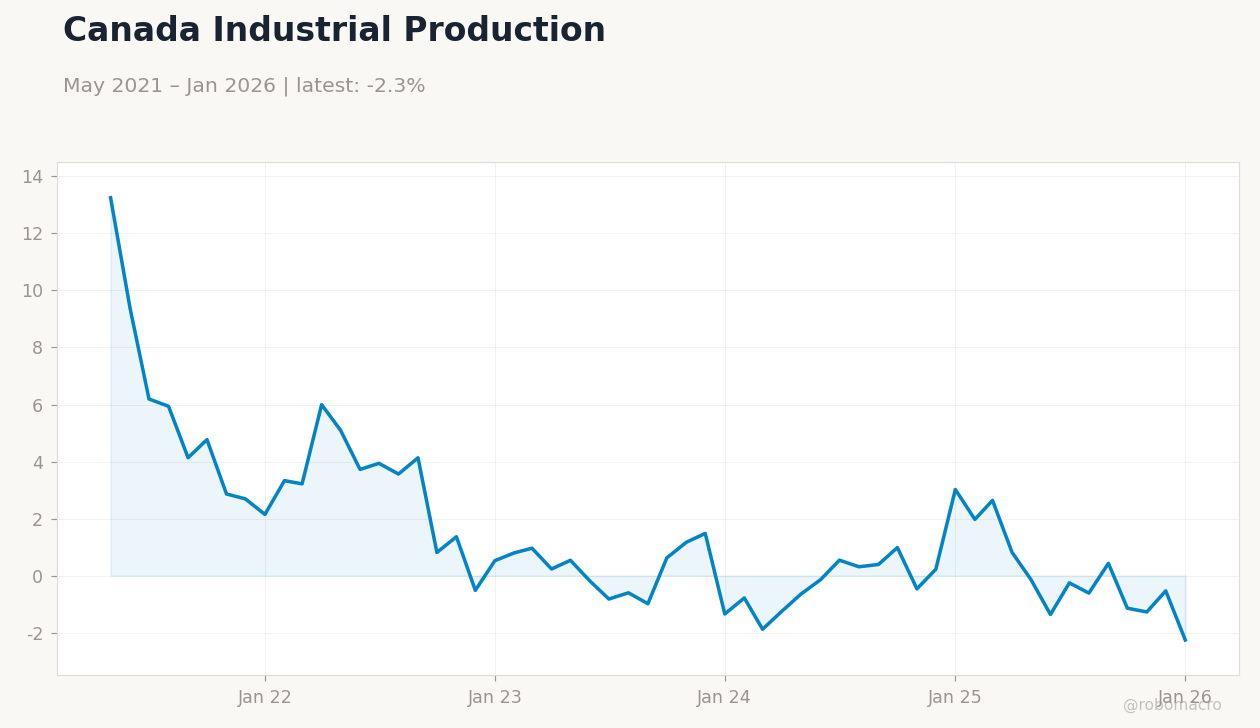Click the y-axis label 8
The height and width of the screenshot is (728, 1260).
(x=38, y=348)
